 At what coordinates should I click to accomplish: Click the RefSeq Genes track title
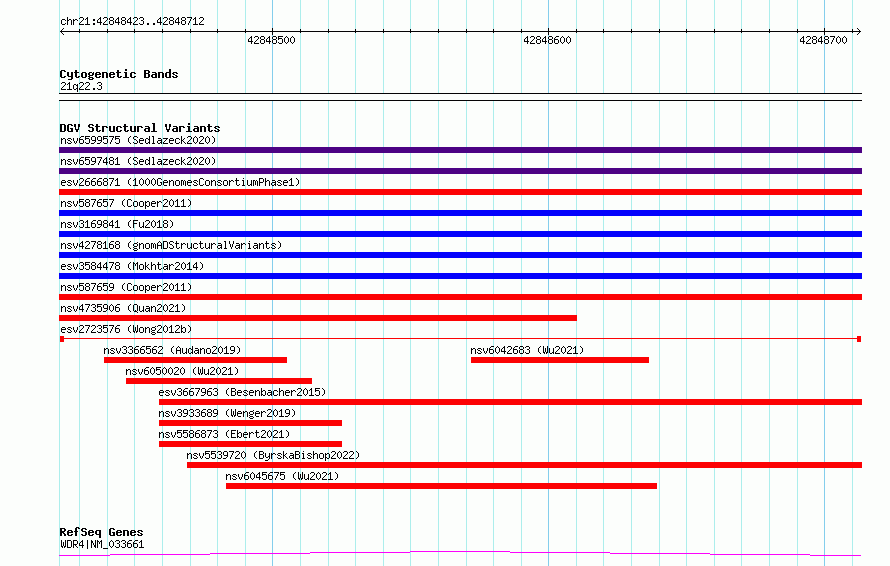[x=101, y=532]
